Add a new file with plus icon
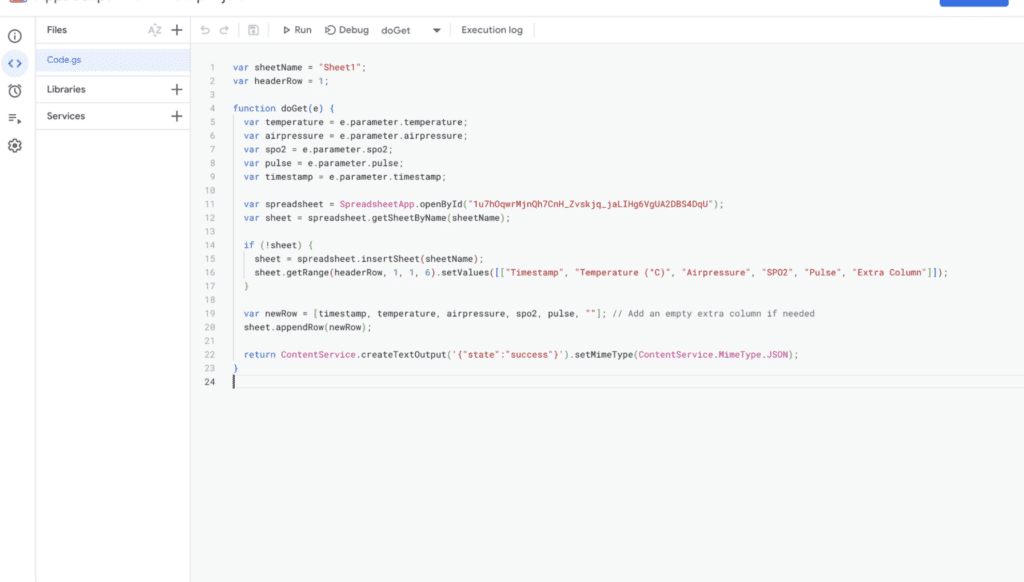 177,30
